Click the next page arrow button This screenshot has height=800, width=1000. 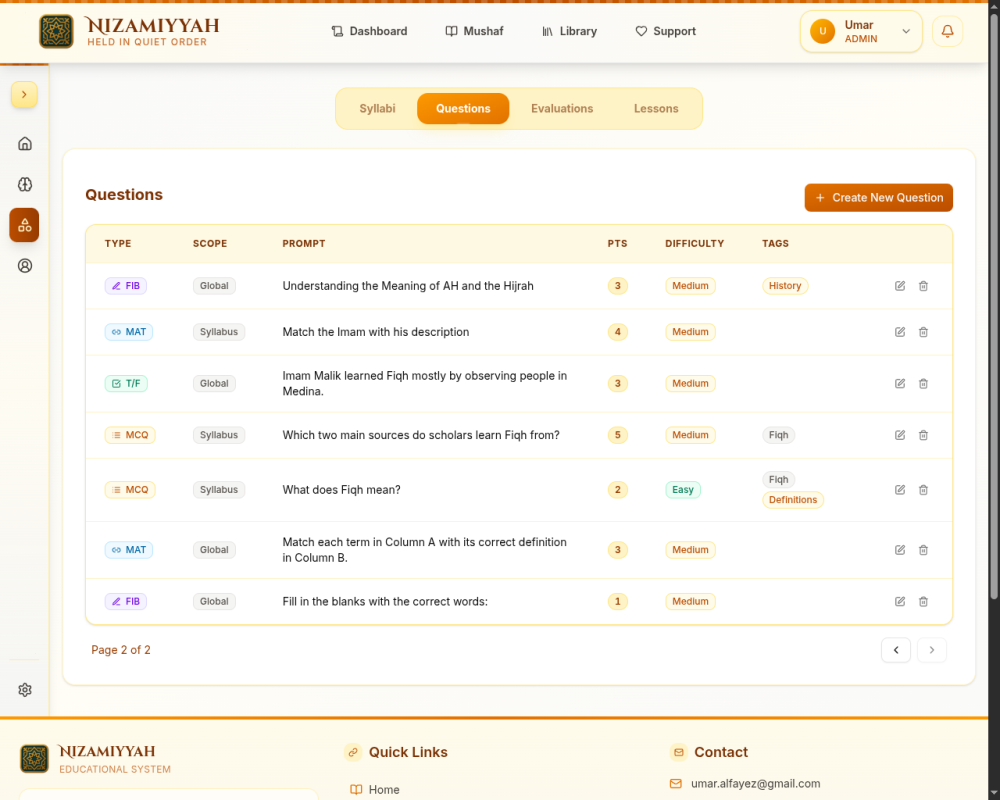[931, 650]
